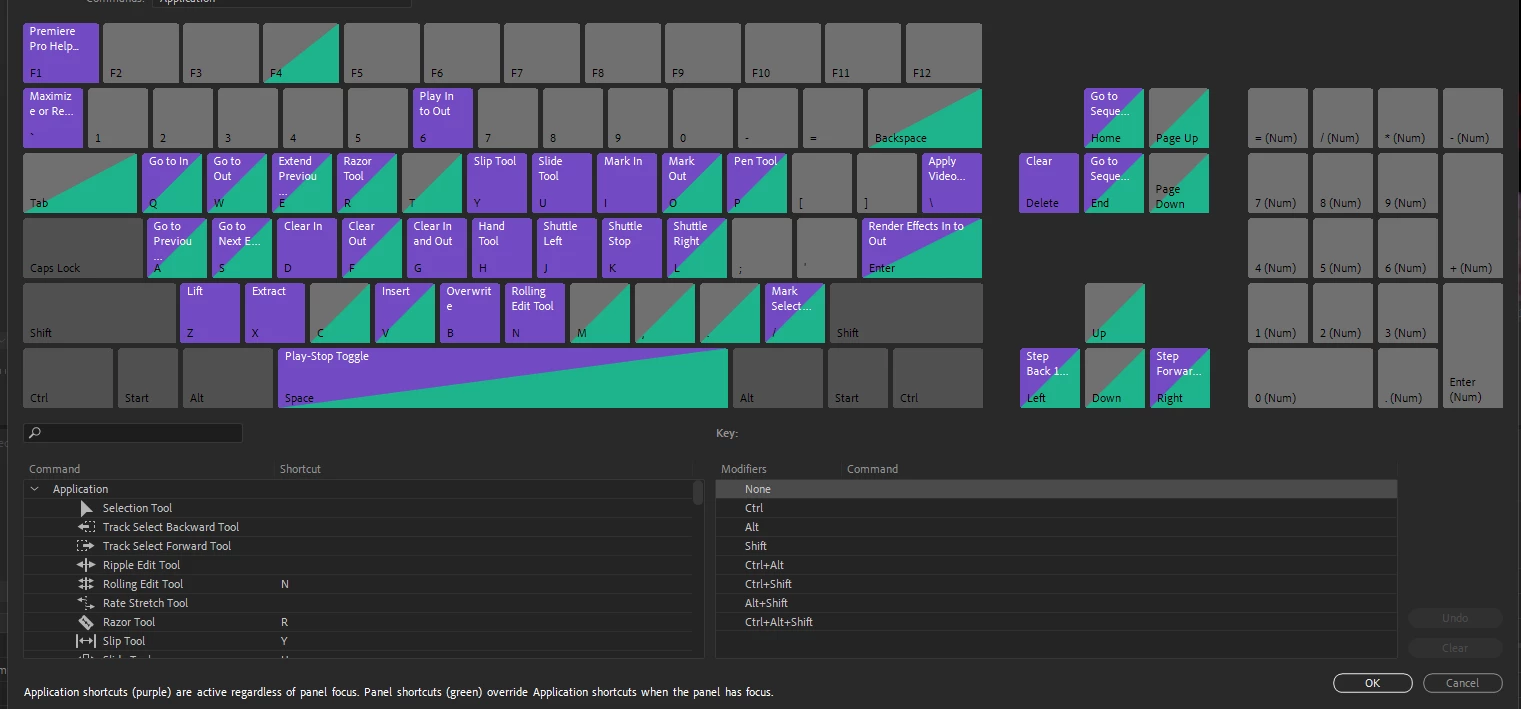Select the Slip Tool Y key
Image resolution: width=1521 pixels, height=709 pixels.
coord(497,183)
